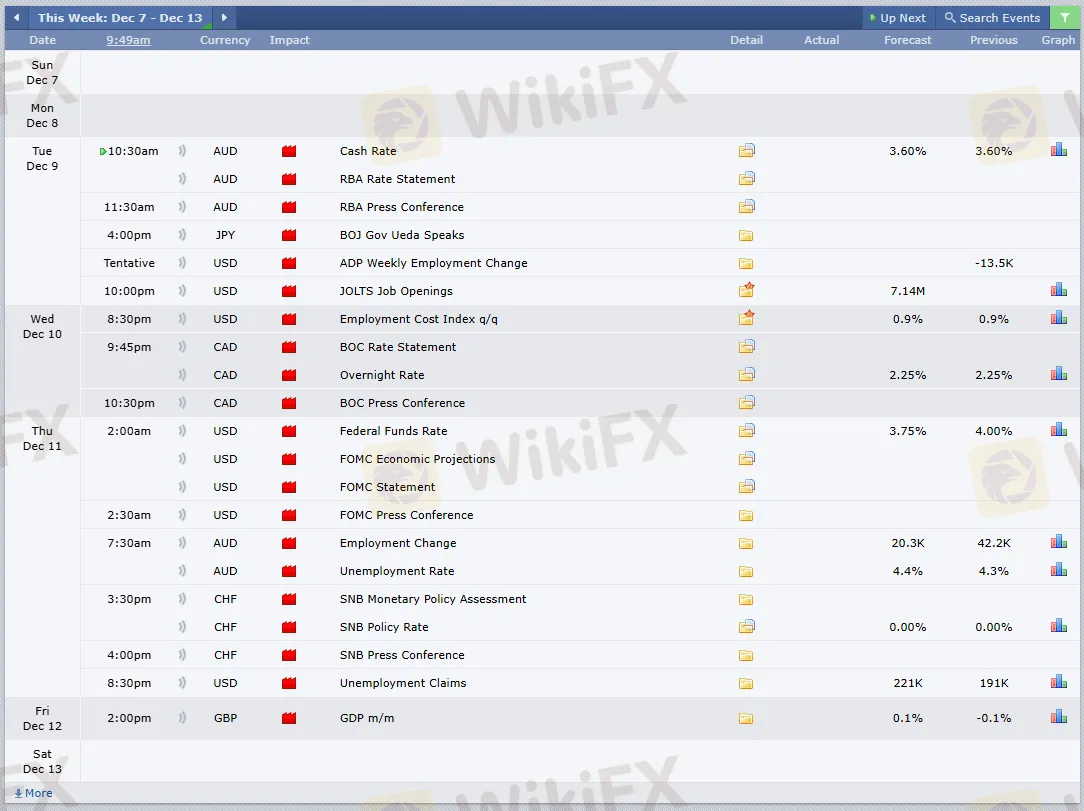Open the calendar filter funnel icon
Viewport: 1084px width, 811px height.
pos(1064,18)
